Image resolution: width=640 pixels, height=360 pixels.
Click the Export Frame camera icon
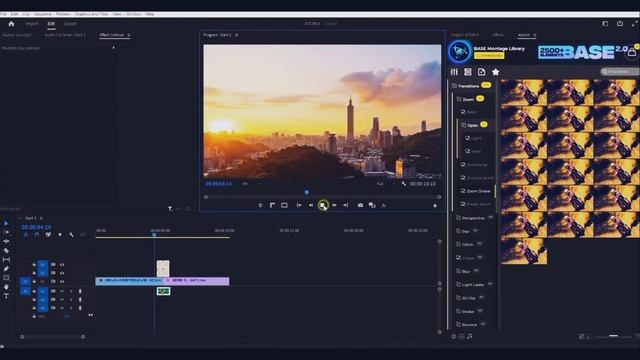click(x=360, y=205)
